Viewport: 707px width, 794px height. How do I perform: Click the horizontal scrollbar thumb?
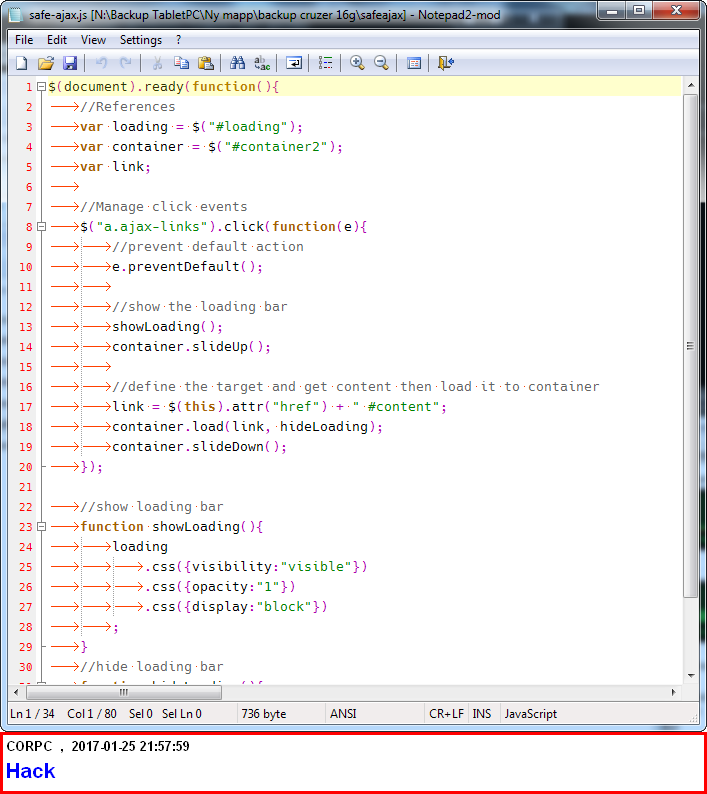point(124,692)
